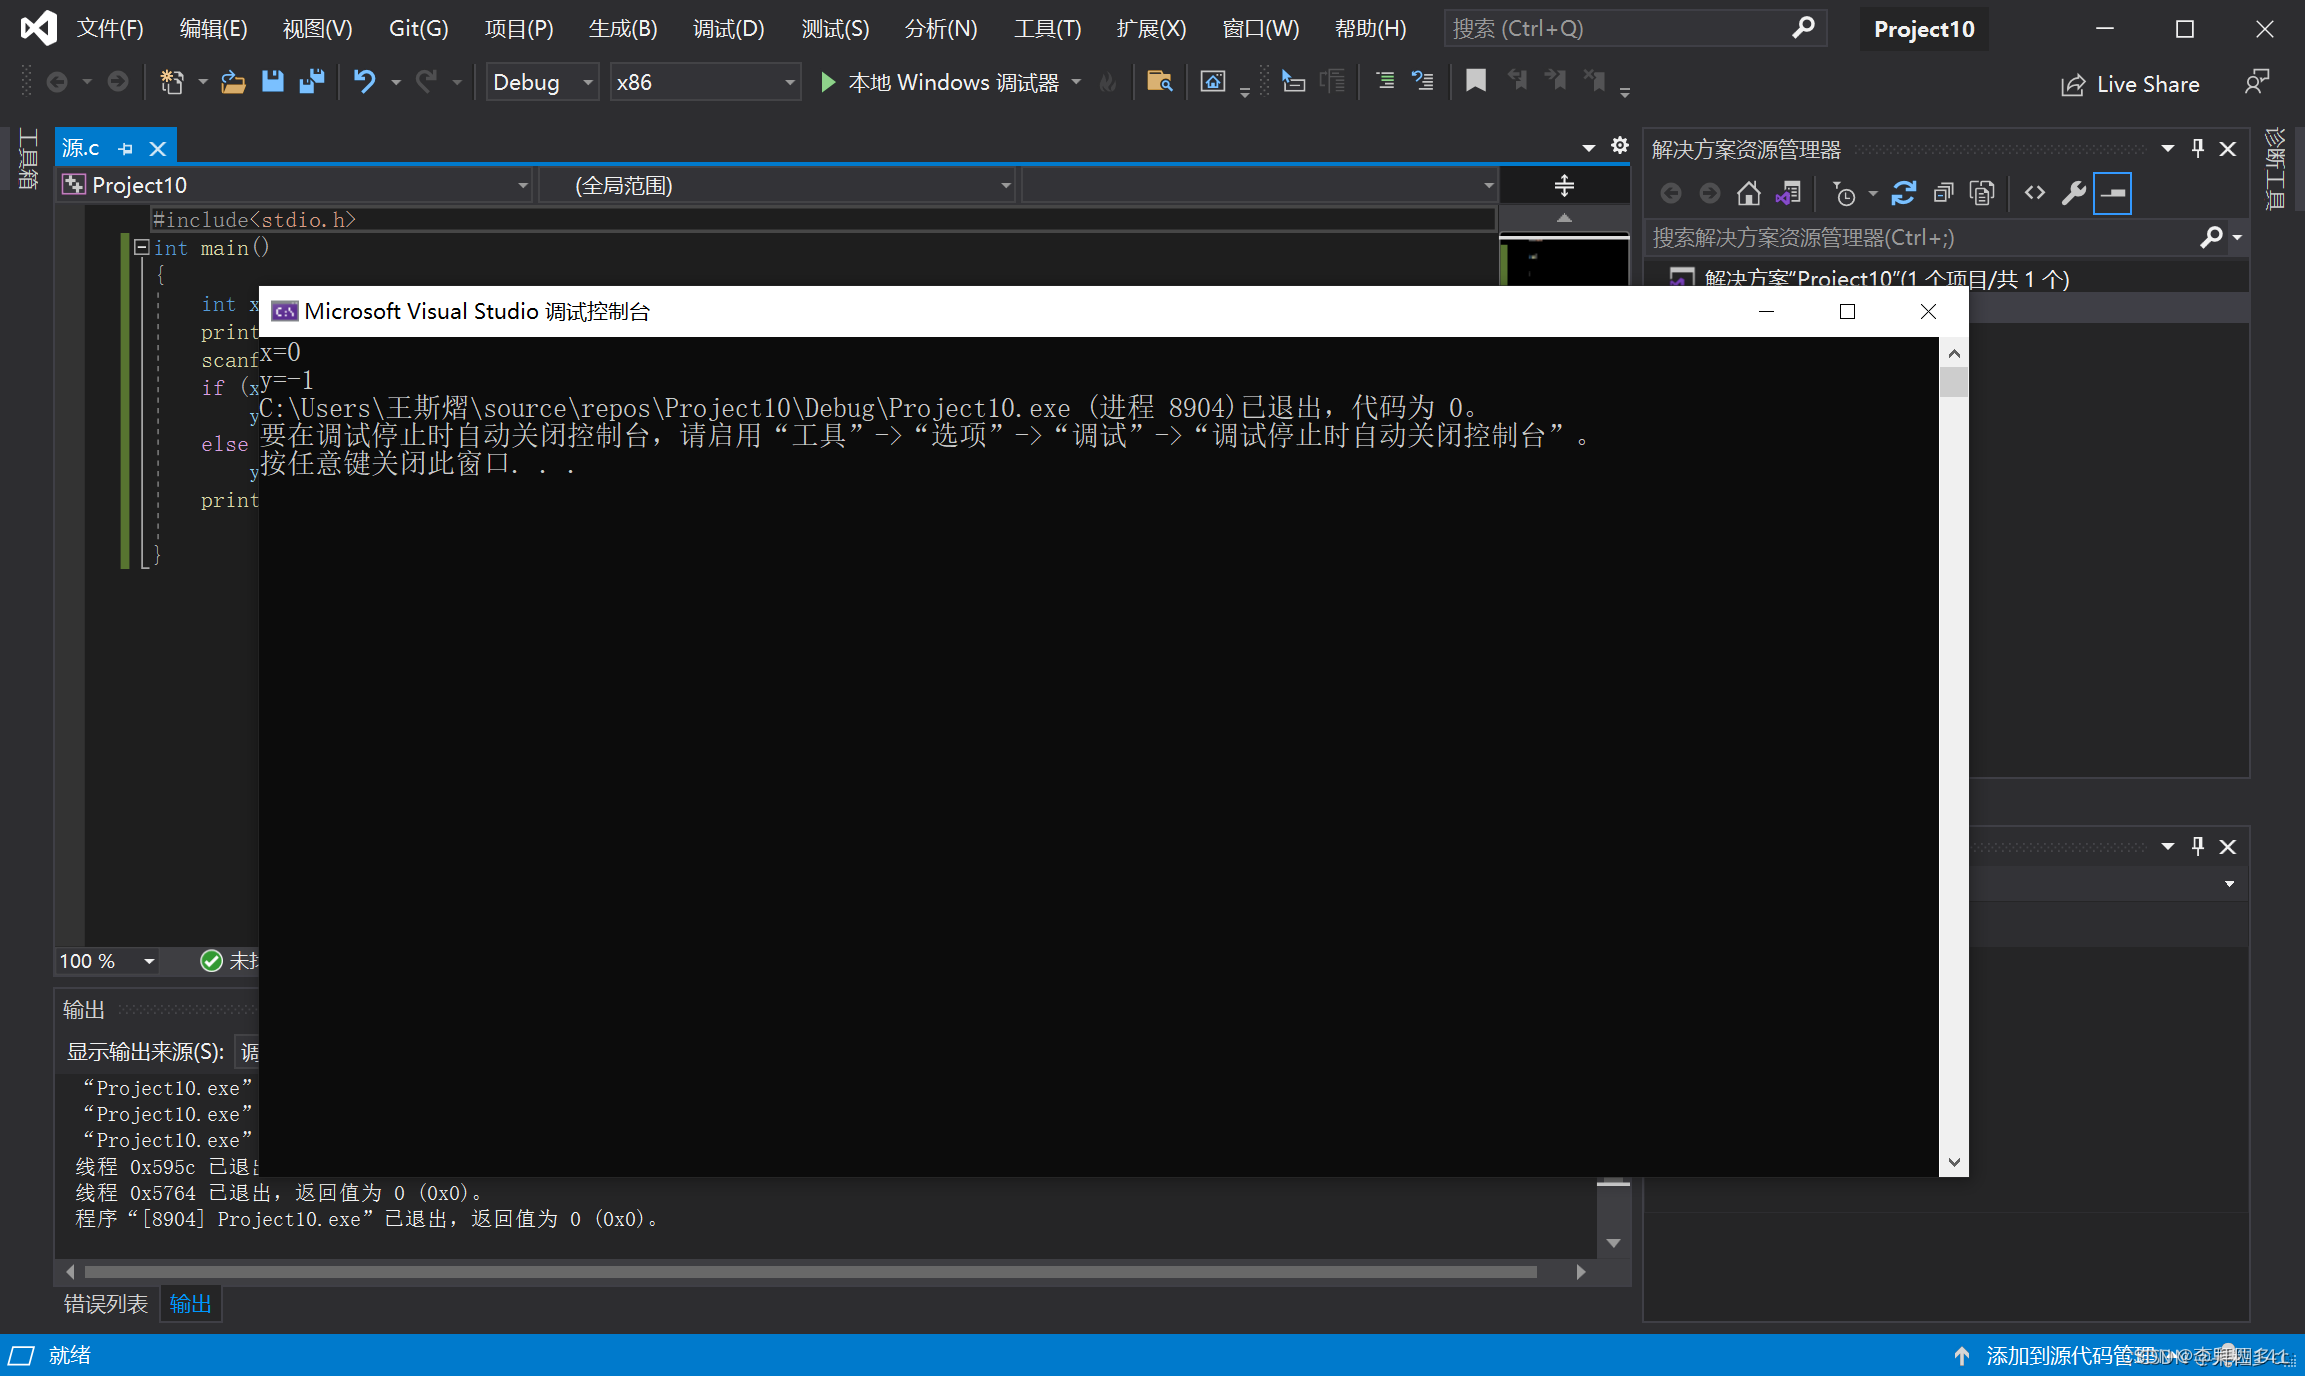
Task: Select the solution 'Project10' tree node
Action: pyautogui.click(x=1885, y=278)
